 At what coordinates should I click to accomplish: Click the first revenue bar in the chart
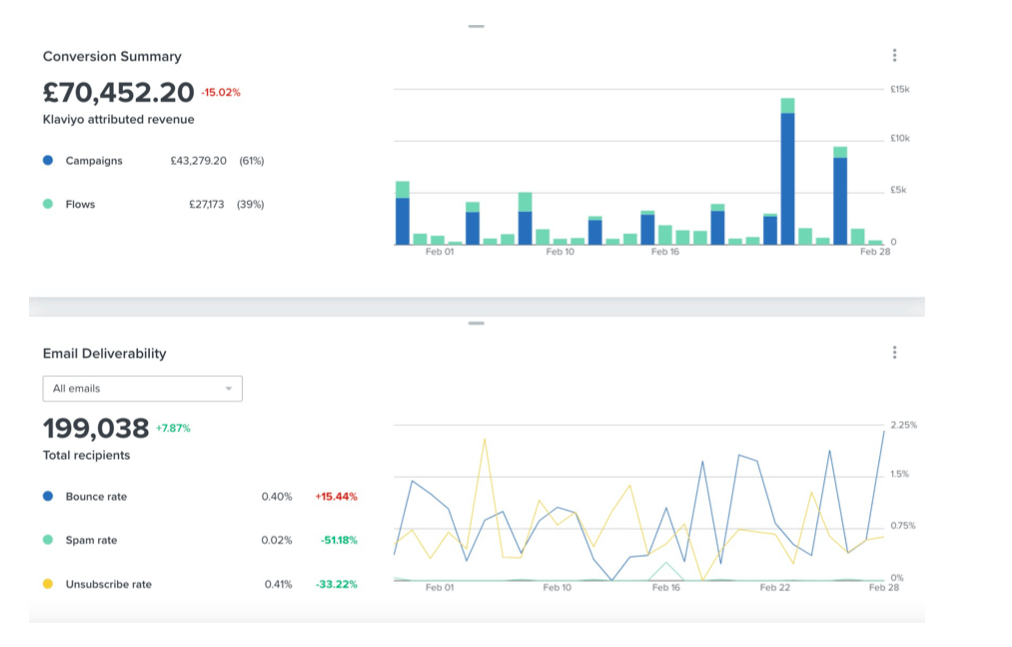[x=402, y=214]
